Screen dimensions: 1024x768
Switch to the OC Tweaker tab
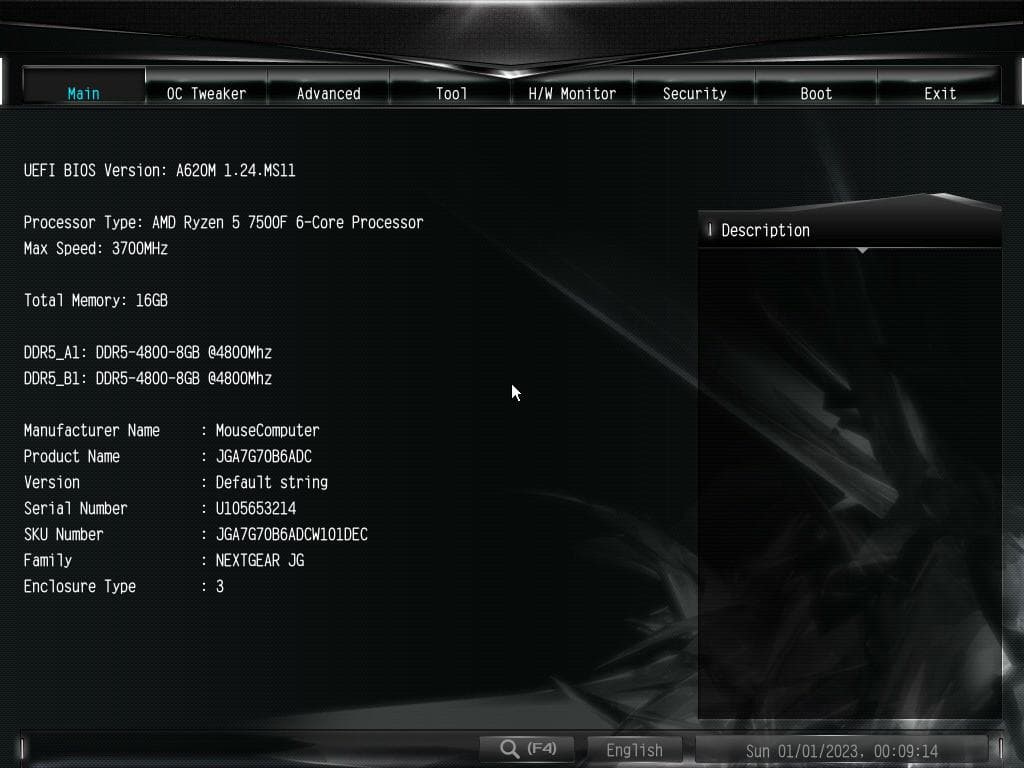(x=206, y=86)
